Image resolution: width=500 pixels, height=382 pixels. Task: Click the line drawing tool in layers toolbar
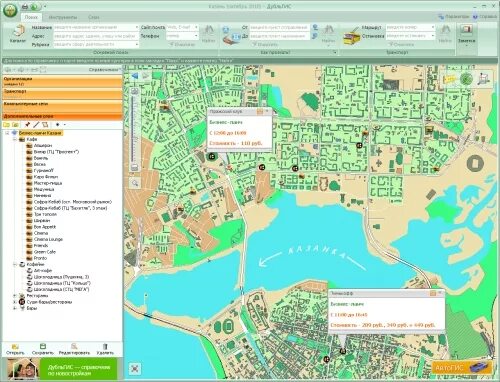[36, 125]
